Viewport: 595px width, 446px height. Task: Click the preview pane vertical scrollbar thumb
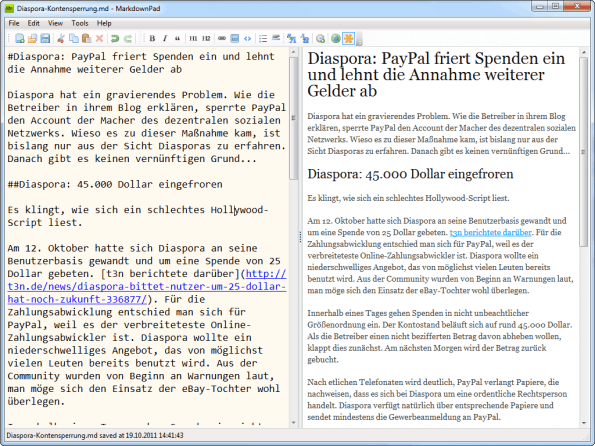coord(584,152)
